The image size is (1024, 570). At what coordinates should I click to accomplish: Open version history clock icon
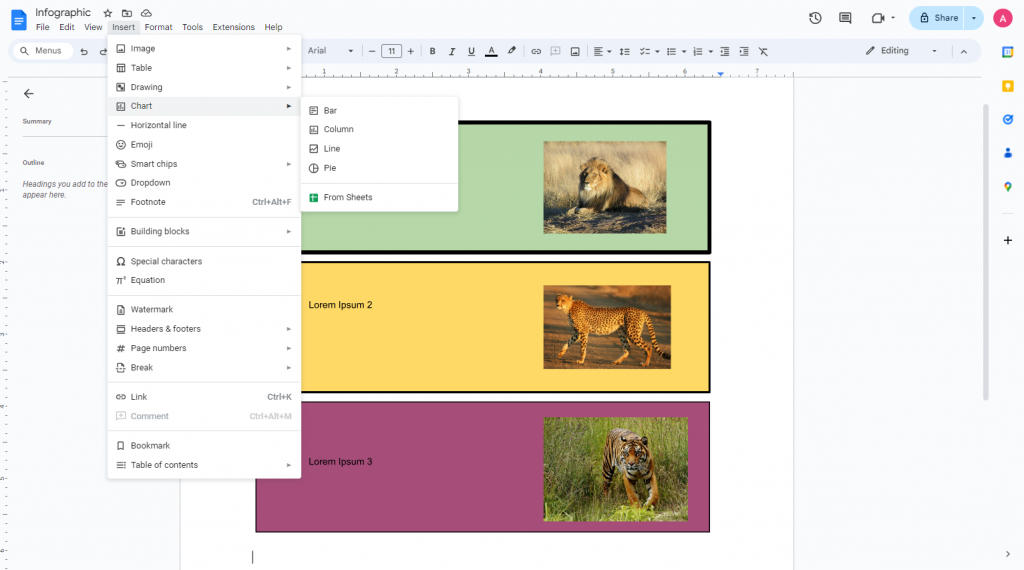815,18
